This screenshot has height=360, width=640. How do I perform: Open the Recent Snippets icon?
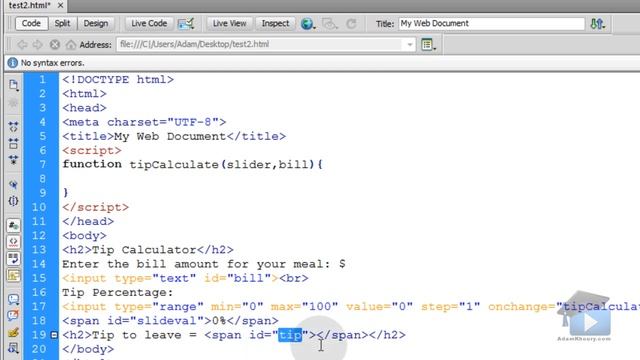(13, 348)
